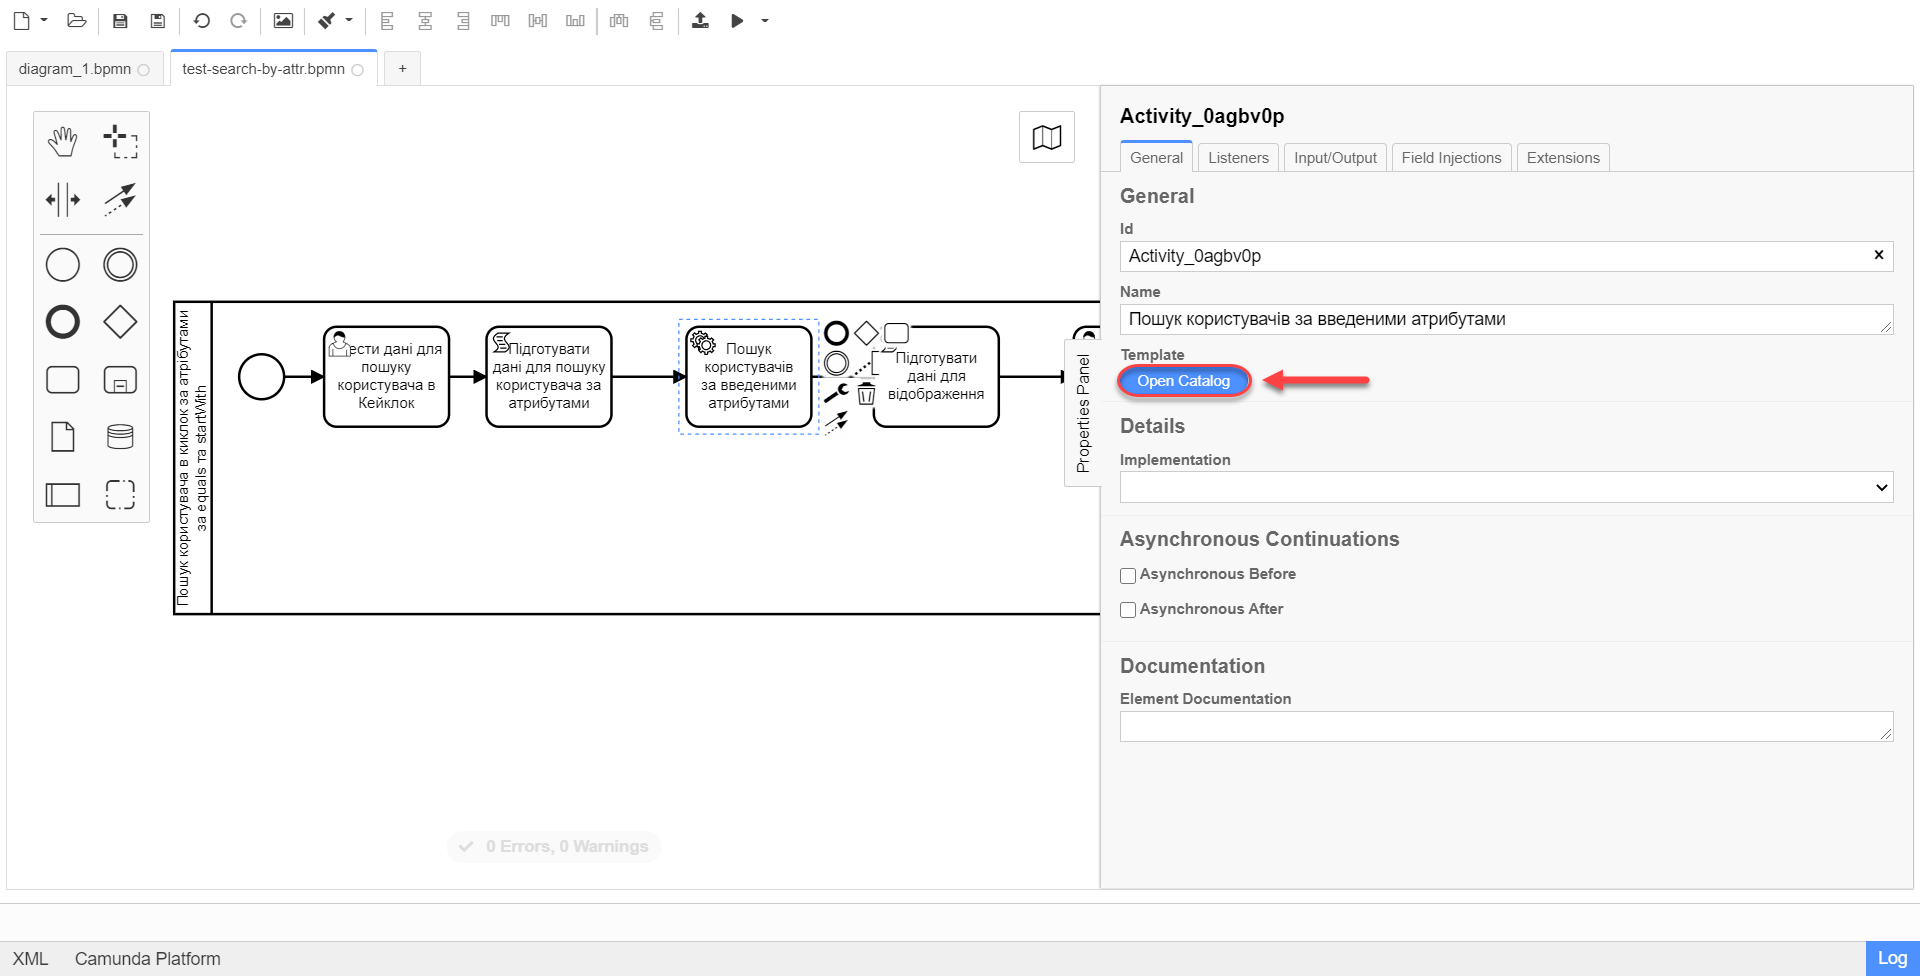1920x976 pixels.
Task: Click the undo arrow in toolbar
Action: pyautogui.click(x=202, y=21)
